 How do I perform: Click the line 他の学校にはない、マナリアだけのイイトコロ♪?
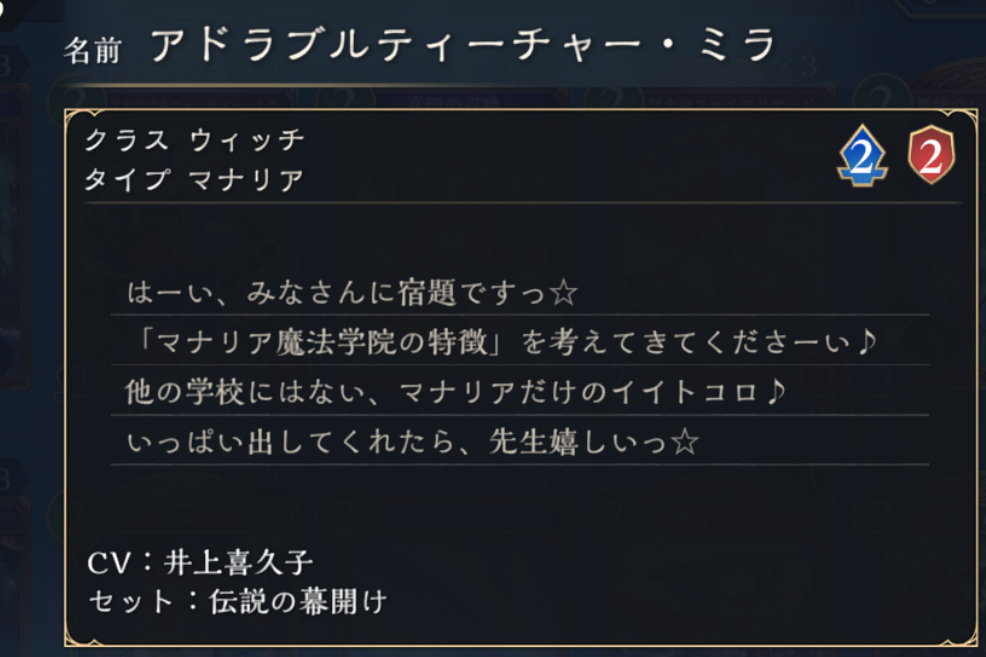pos(456,392)
